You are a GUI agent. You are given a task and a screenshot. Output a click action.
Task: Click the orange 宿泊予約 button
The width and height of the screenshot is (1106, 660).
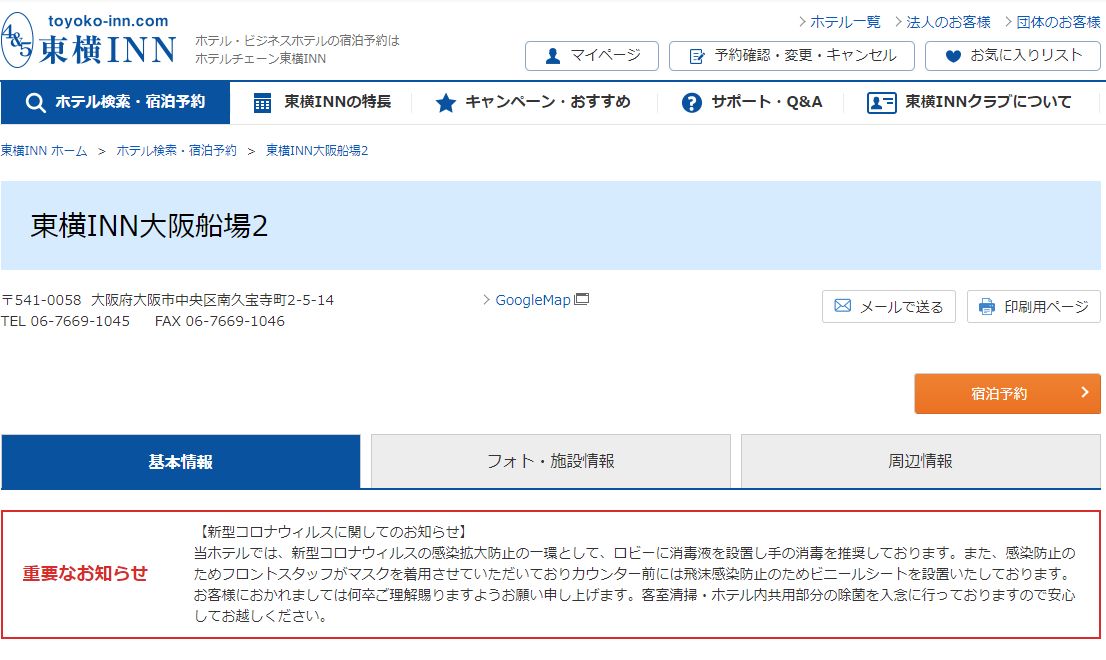[1007, 393]
